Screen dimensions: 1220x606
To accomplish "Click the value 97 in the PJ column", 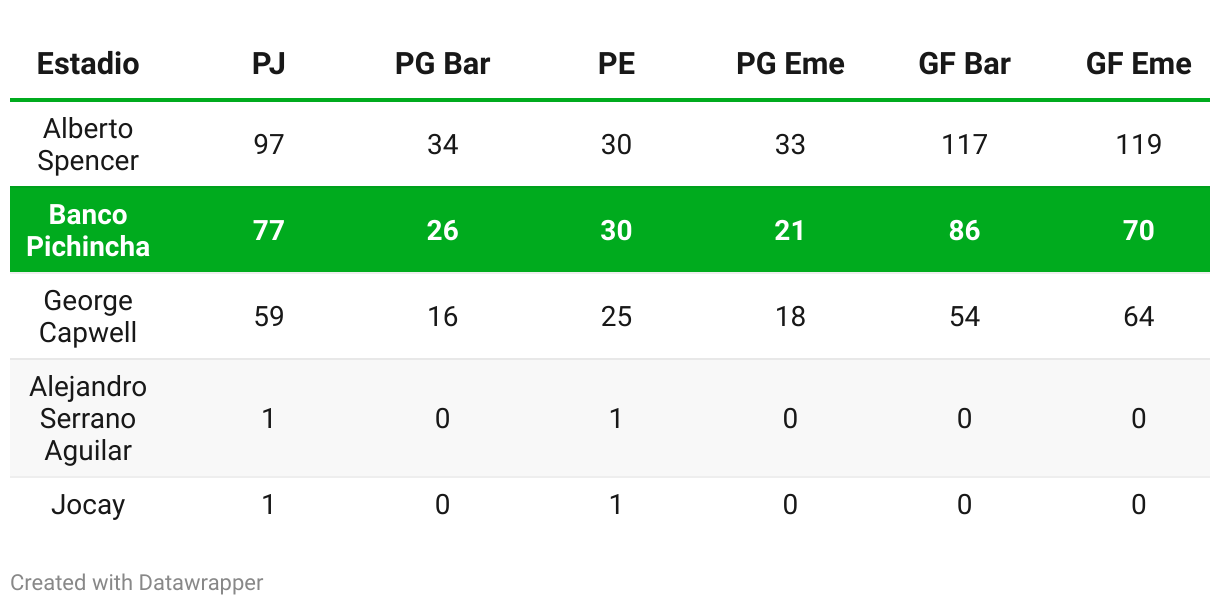I will pos(268,144).
